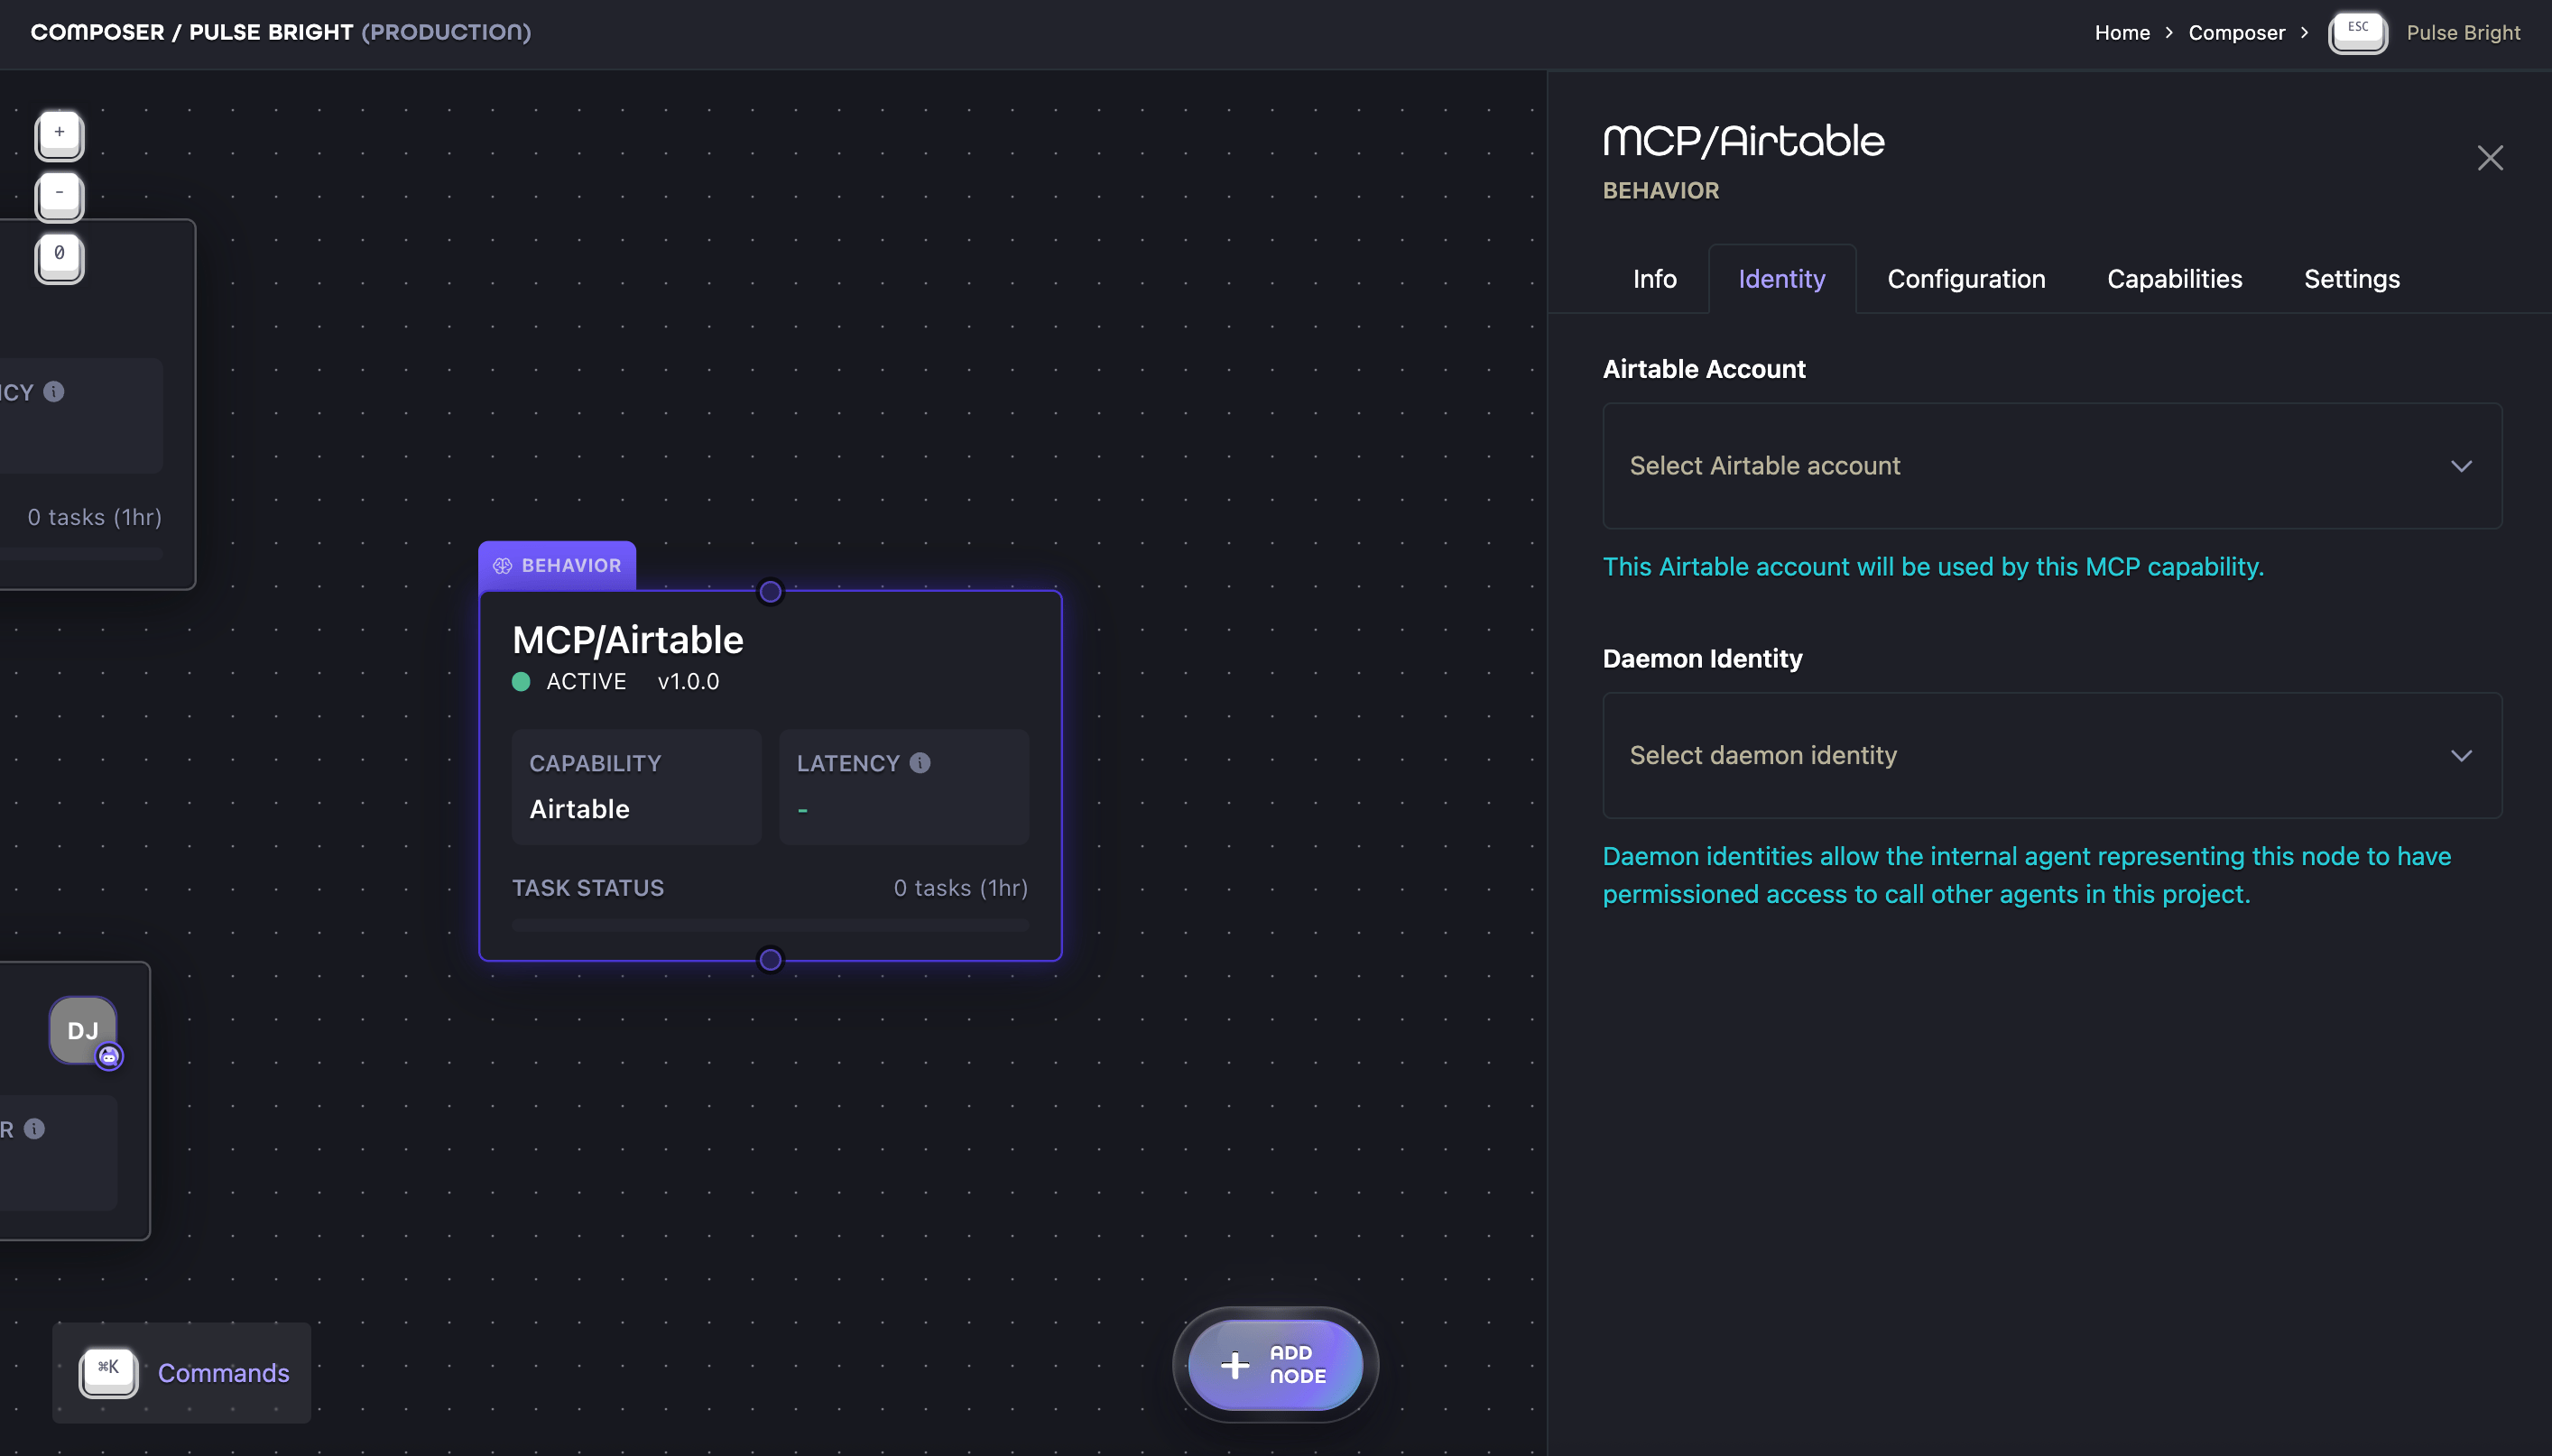Click the zoom out minus key
Image resolution: width=2552 pixels, height=1456 pixels.
tap(59, 196)
